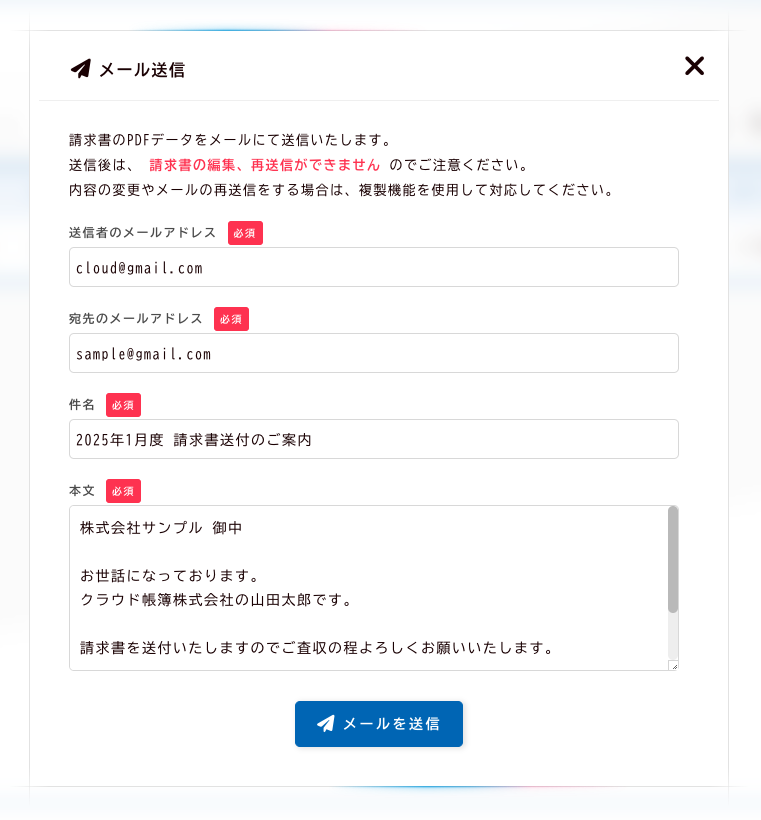The image size is (761, 820).
Task: Click the red 請求書の編集、再送信ができません warning text
Action: 265,165
